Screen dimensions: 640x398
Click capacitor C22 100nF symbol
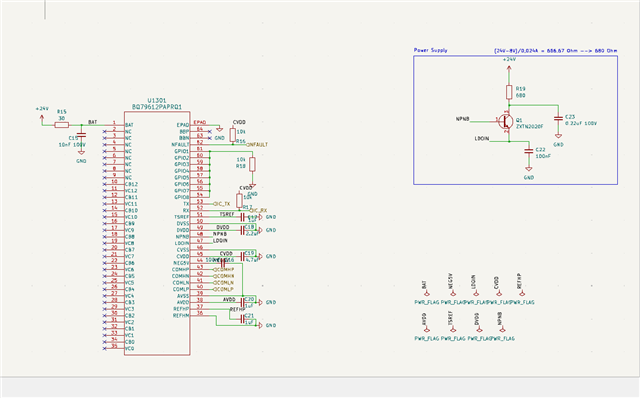pos(529,151)
